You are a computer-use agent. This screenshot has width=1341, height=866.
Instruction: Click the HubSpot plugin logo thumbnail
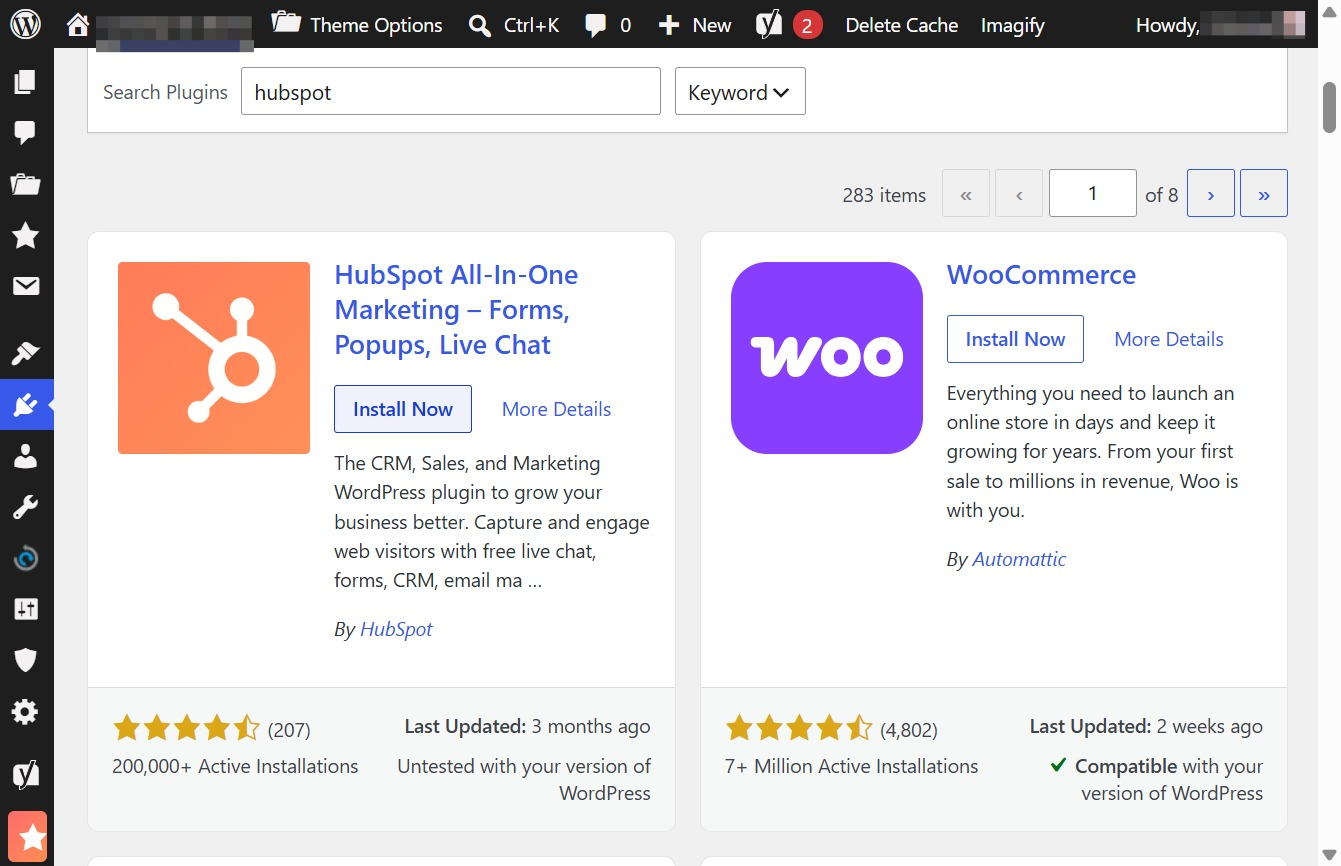[x=214, y=358]
